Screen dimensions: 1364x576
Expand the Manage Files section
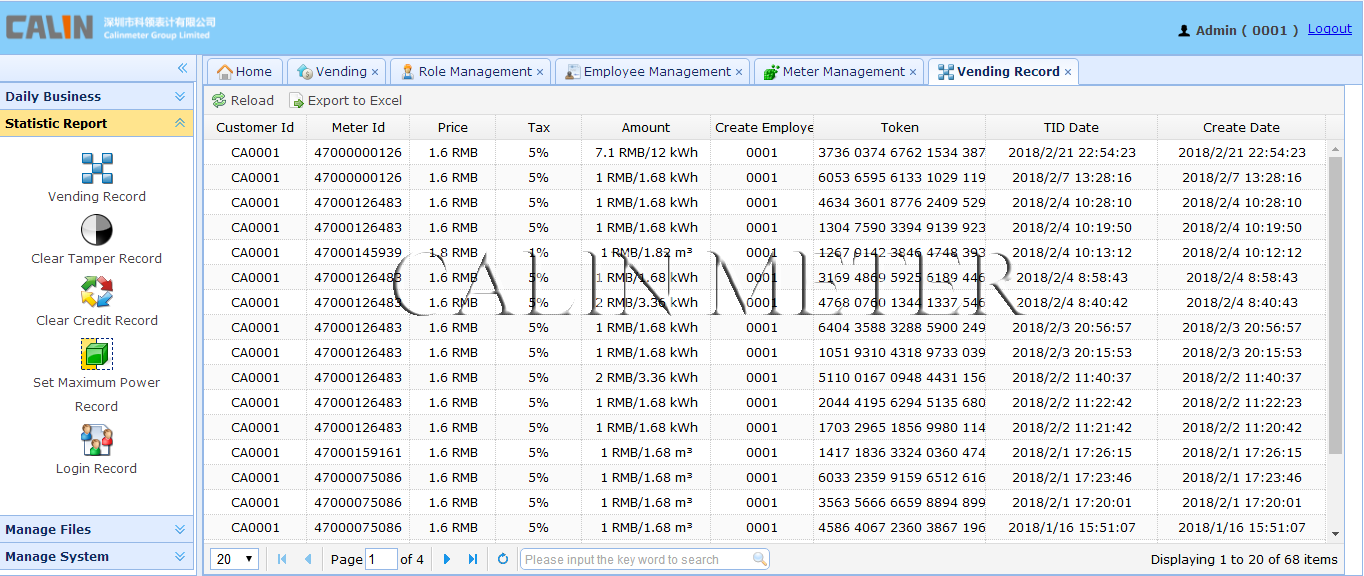click(180, 530)
